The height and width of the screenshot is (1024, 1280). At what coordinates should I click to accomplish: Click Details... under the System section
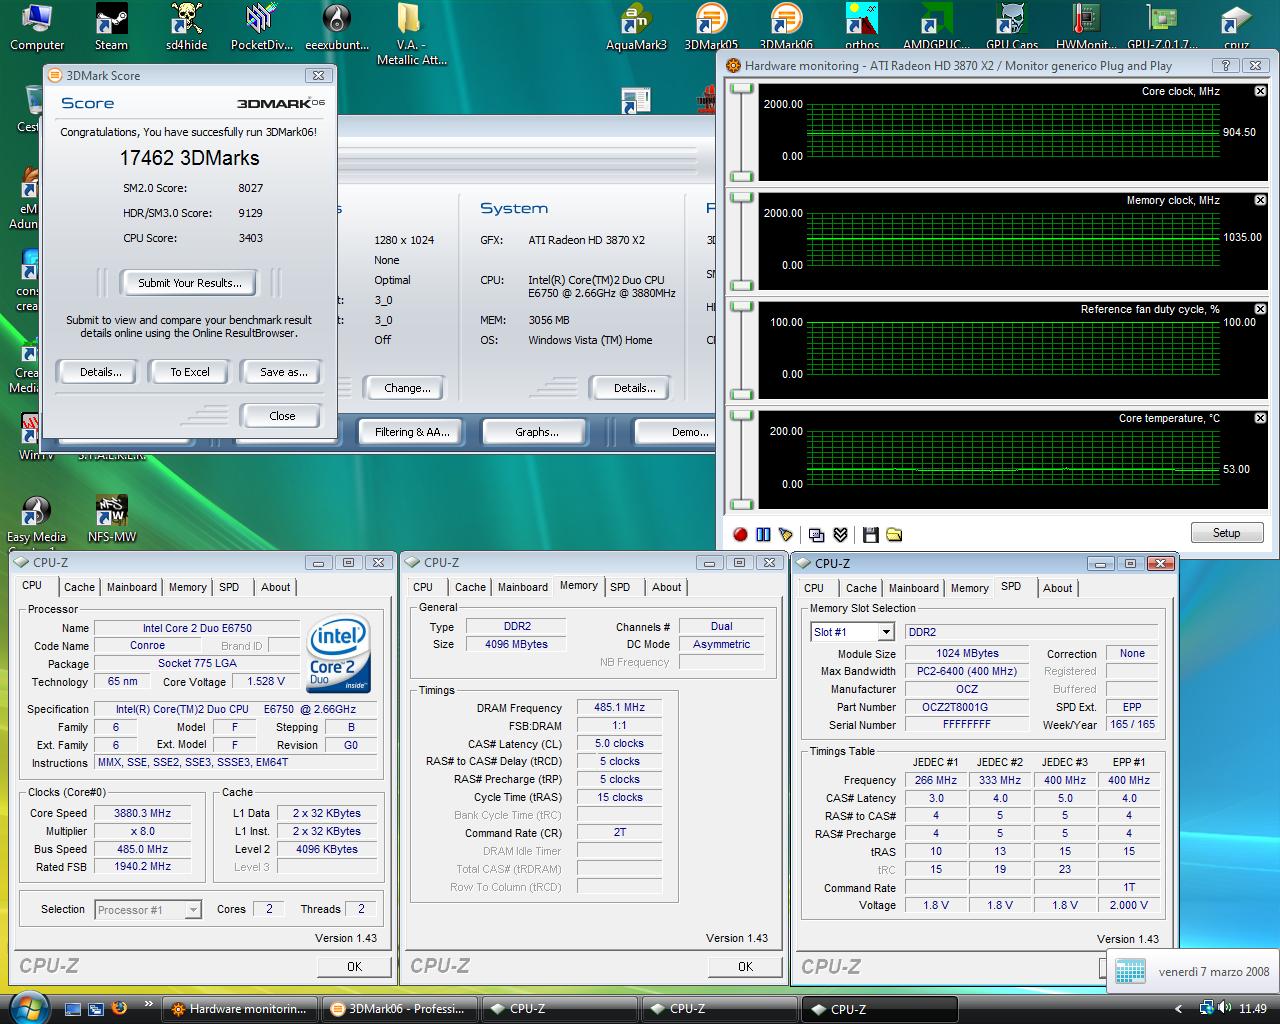tap(634, 388)
